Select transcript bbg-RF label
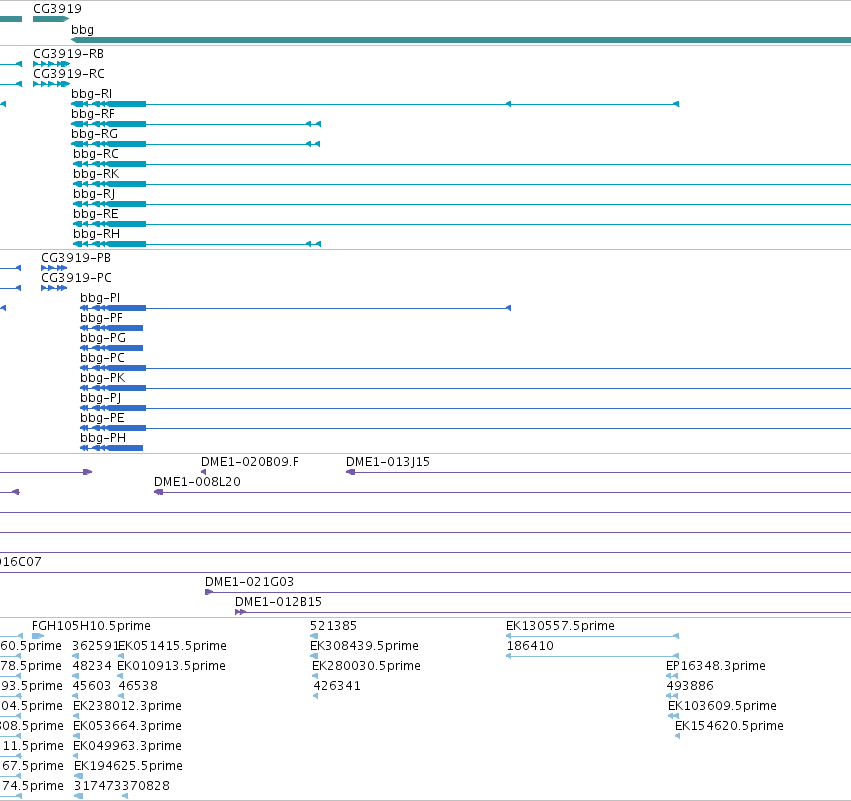The width and height of the screenshot is (851, 801). coord(93,114)
